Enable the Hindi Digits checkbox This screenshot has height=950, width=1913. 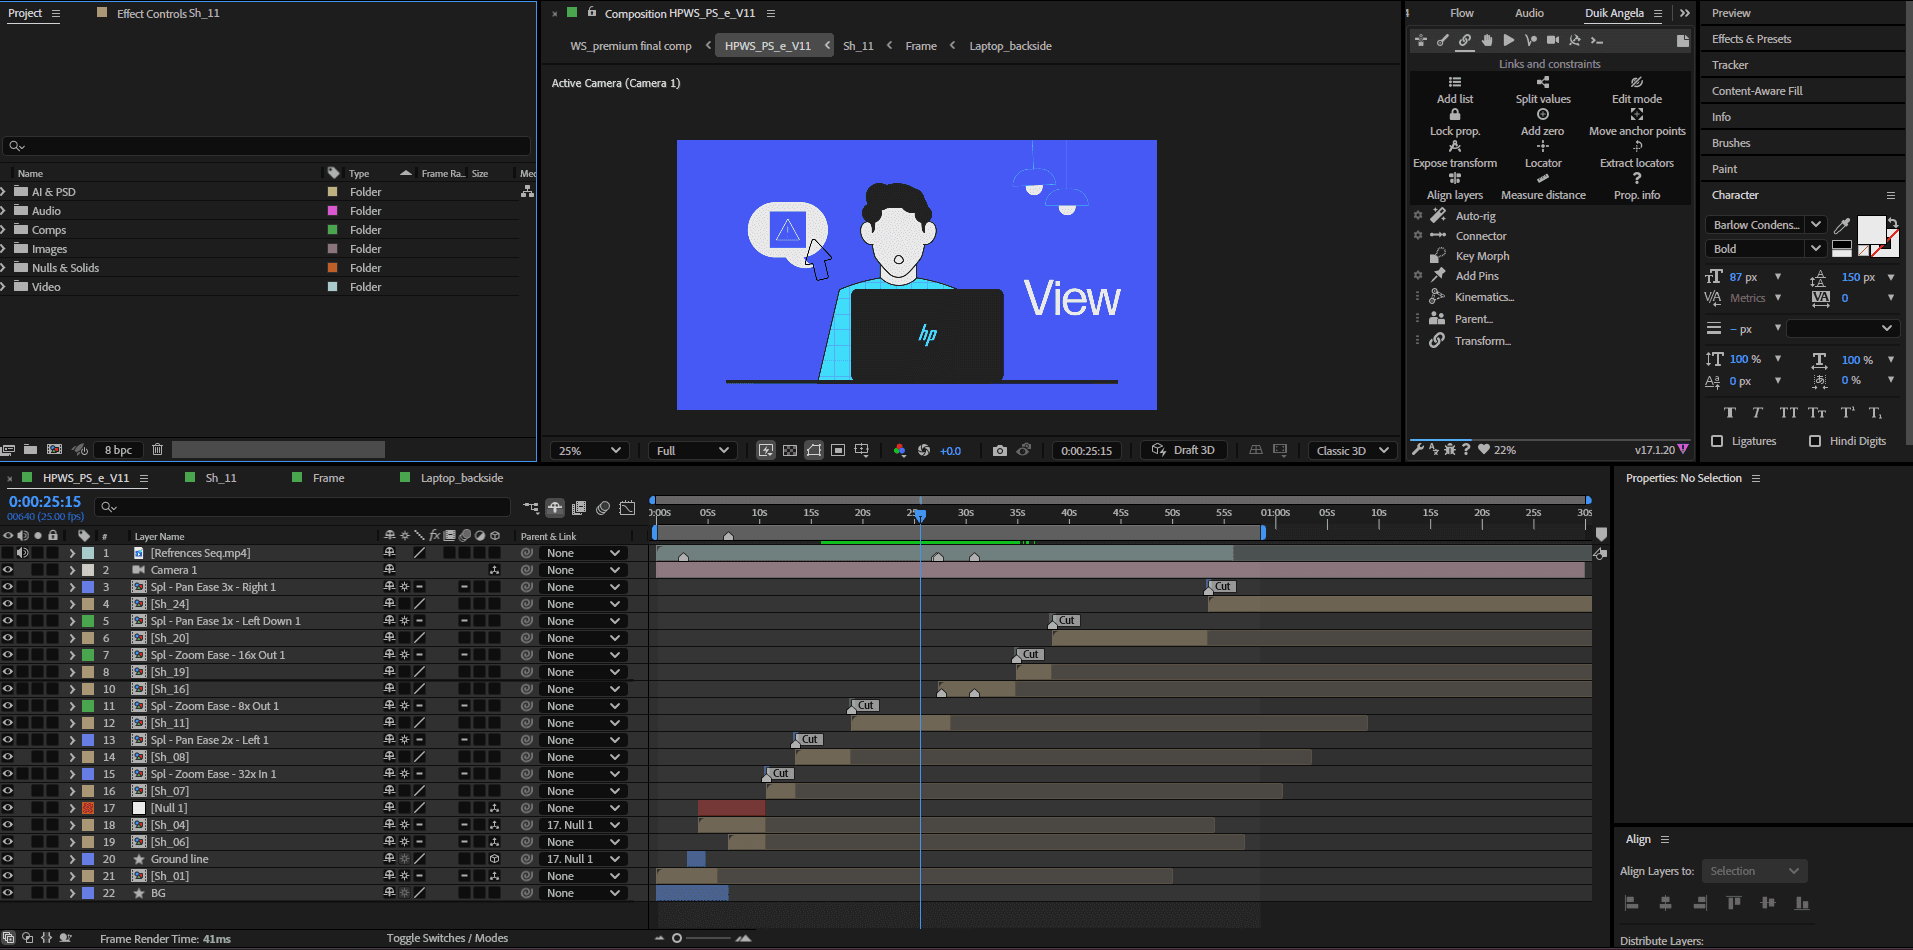pos(1815,441)
